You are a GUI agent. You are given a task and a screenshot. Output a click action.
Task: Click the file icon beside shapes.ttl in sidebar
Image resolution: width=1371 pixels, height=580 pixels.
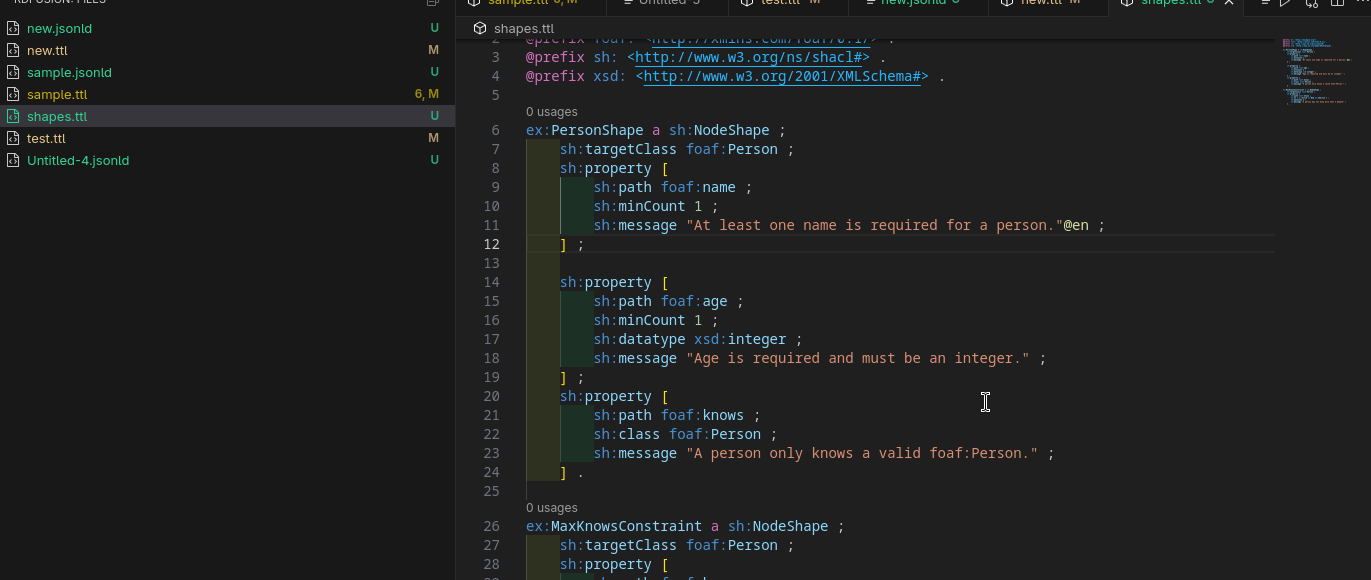click(12, 116)
